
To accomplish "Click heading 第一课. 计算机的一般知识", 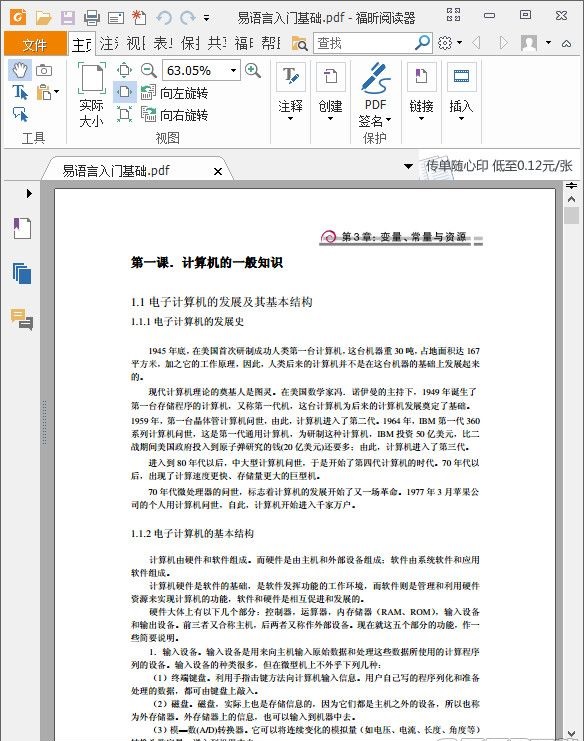I will [207, 263].
